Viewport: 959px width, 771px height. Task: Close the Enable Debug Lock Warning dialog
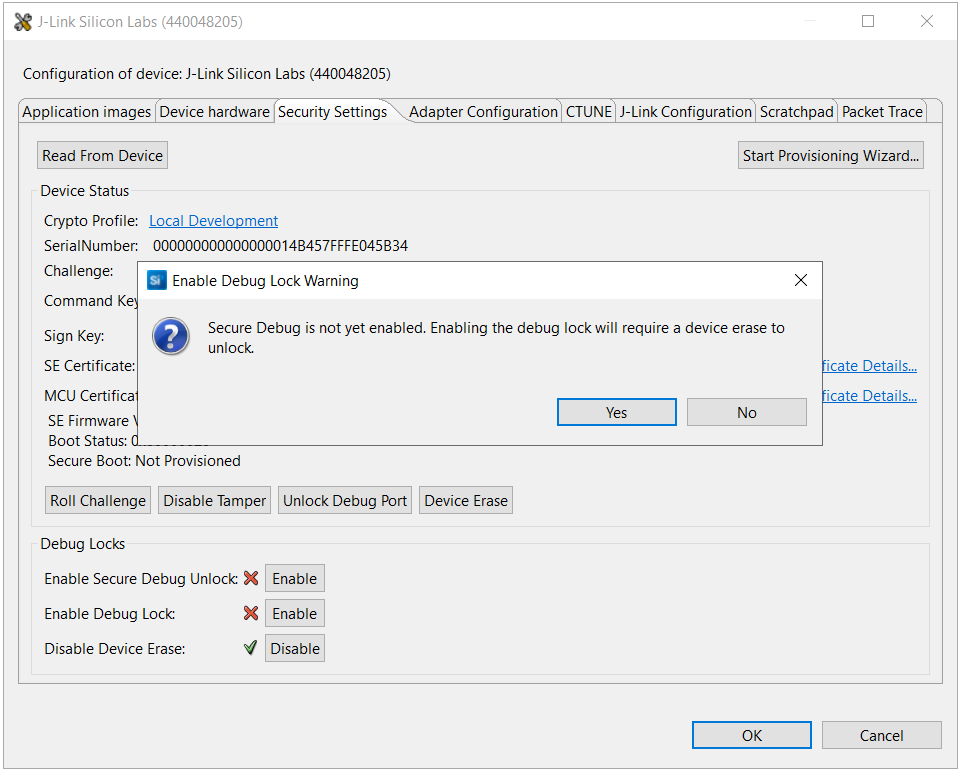pyautogui.click(x=800, y=281)
